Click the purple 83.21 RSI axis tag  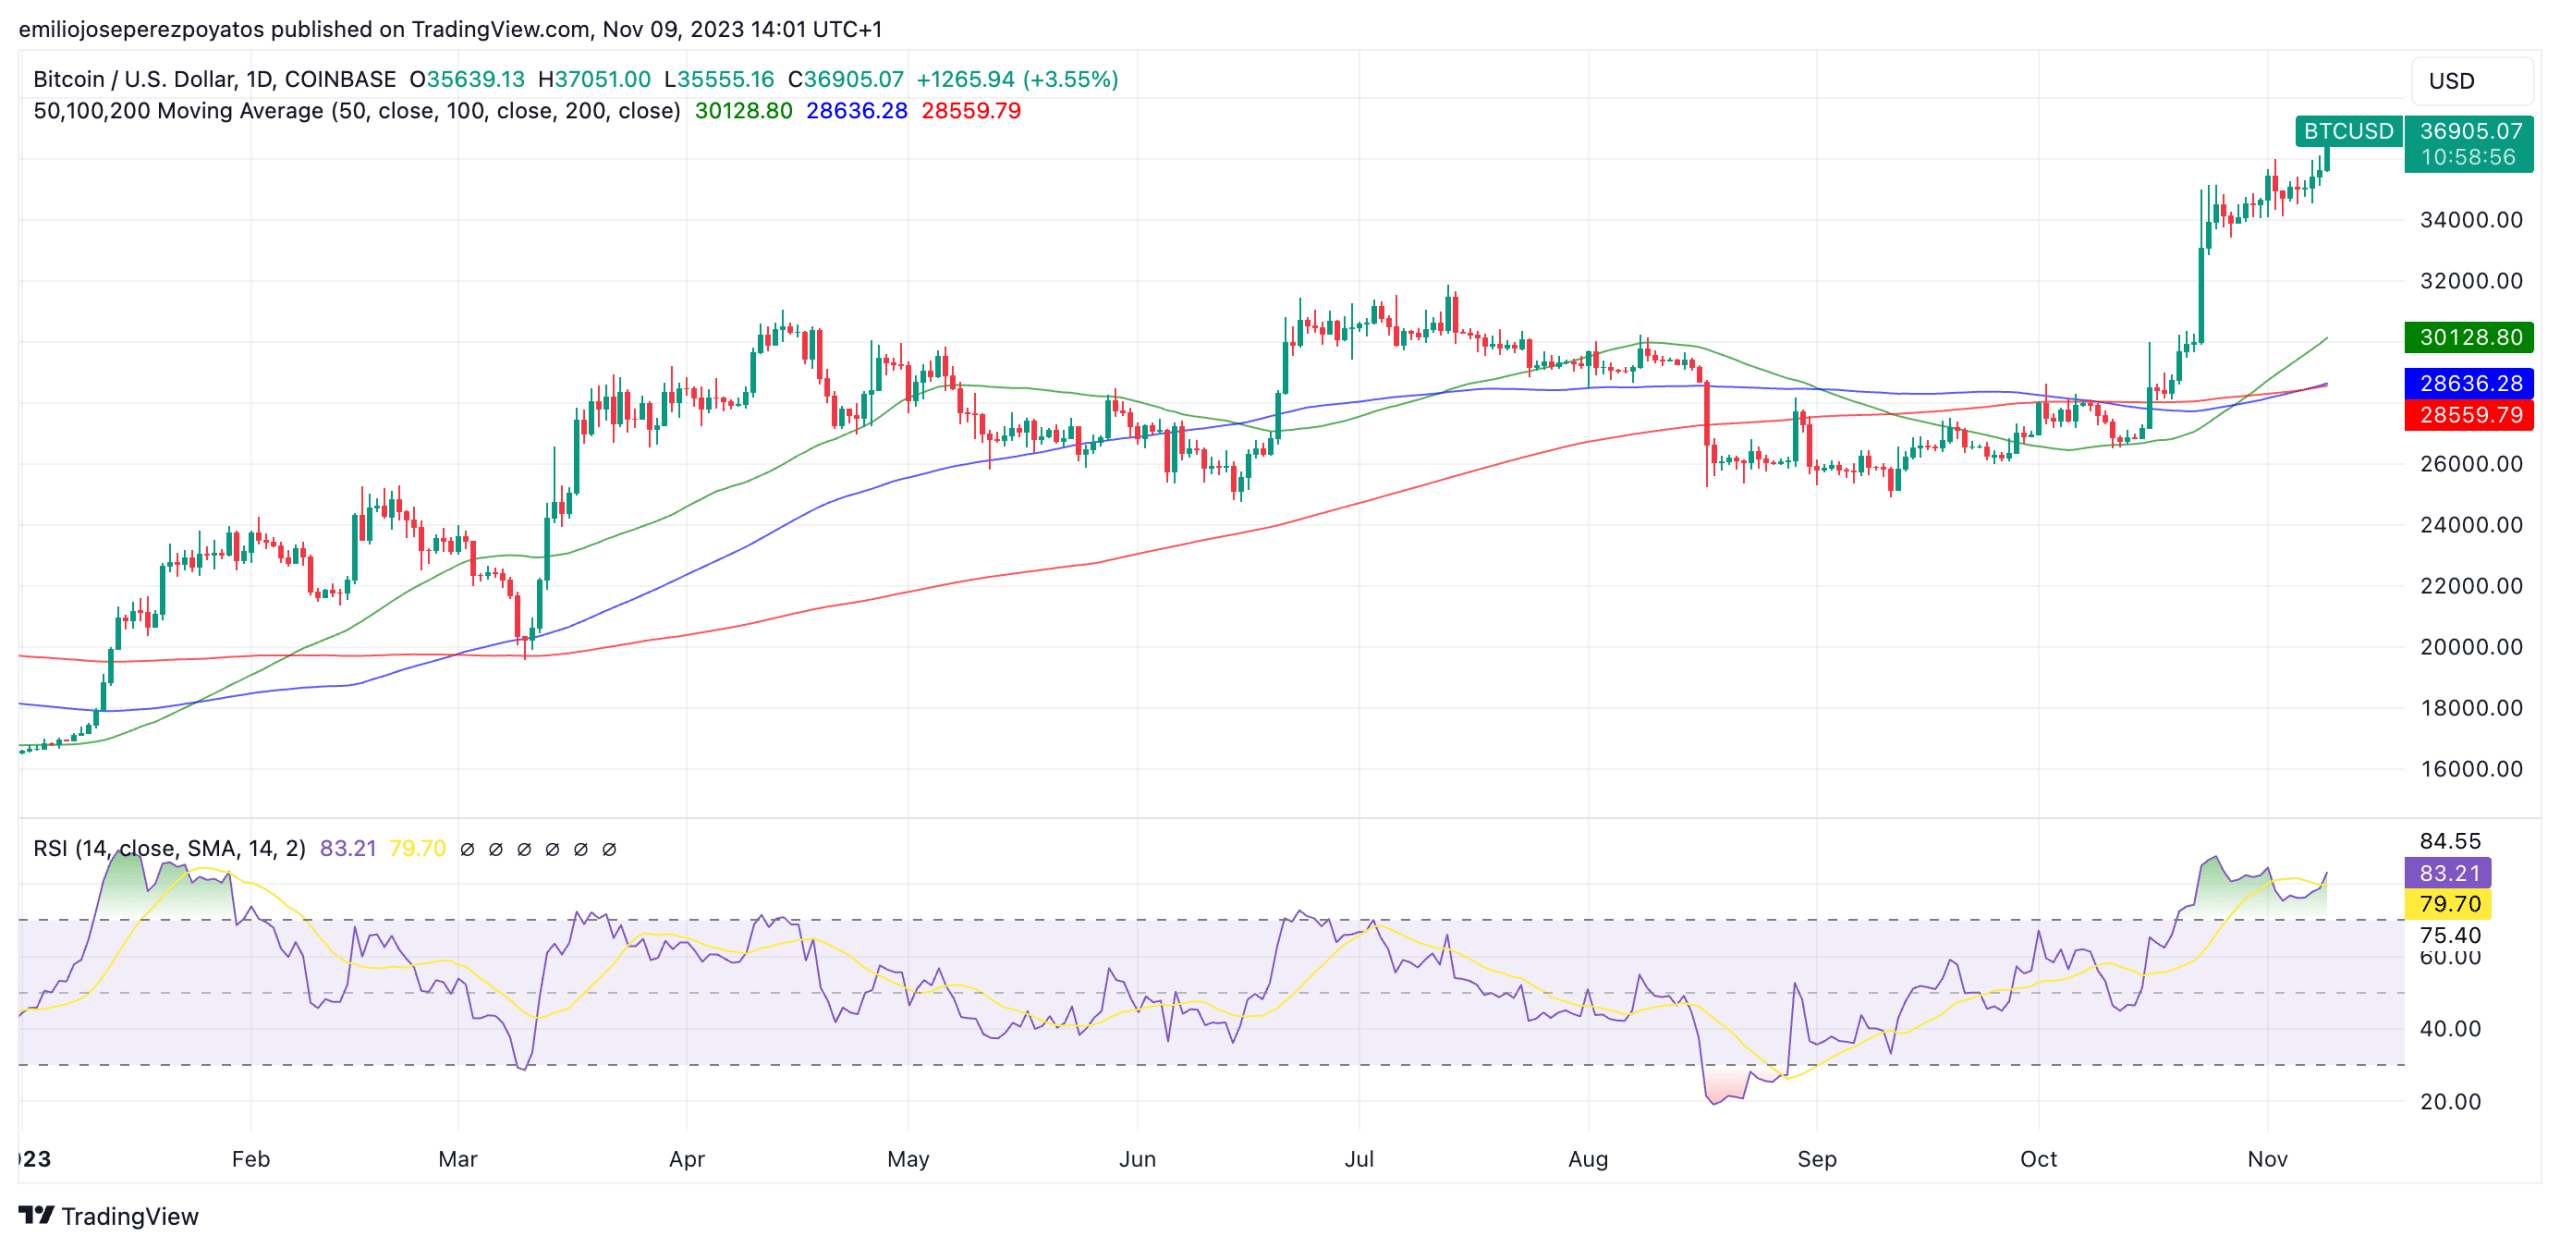point(2447,873)
